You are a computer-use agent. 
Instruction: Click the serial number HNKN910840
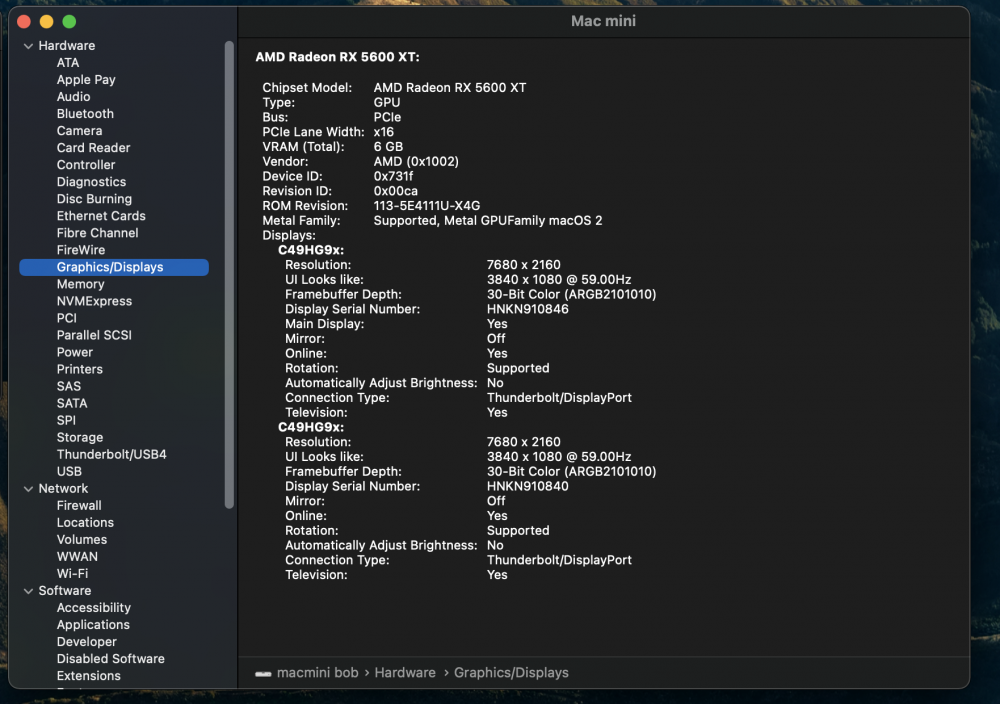click(527, 487)
